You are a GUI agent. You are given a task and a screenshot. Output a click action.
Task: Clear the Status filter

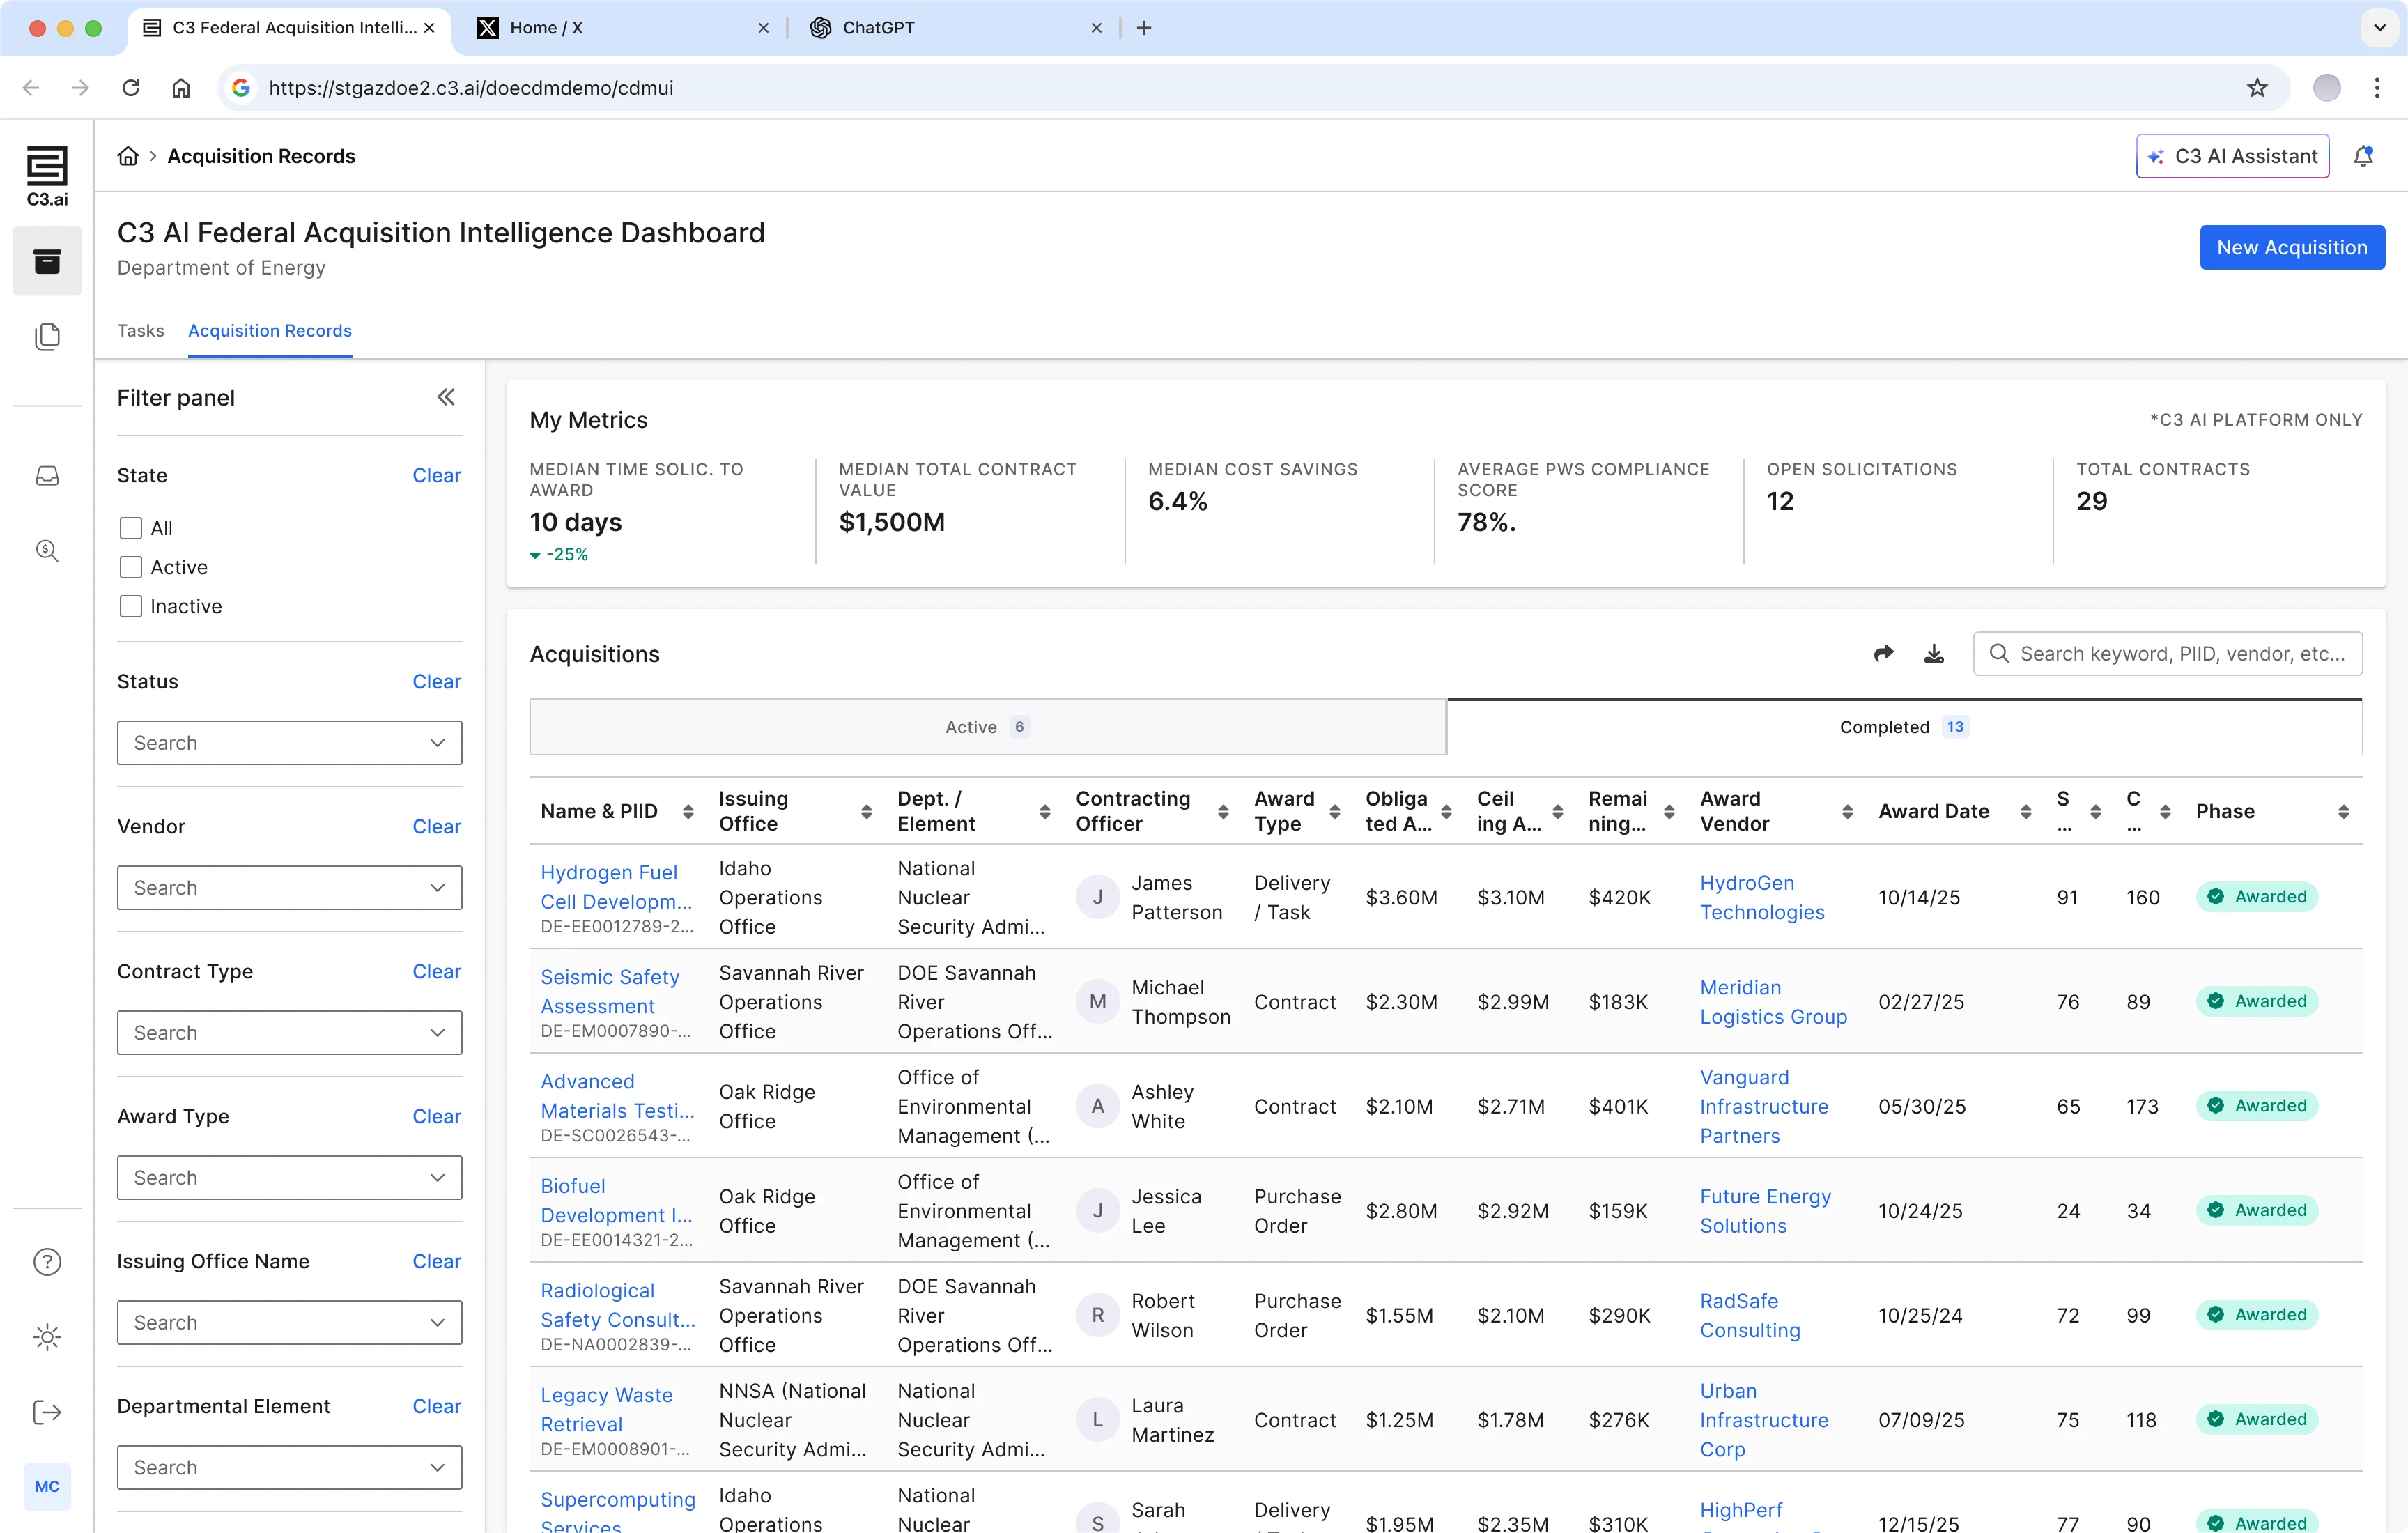(437, 681)
